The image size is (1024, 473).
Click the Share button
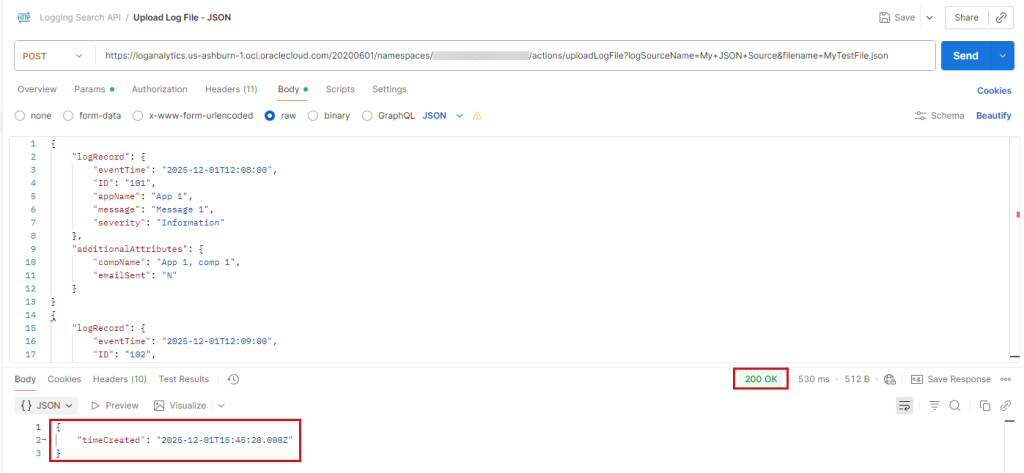tap(966, 18)
